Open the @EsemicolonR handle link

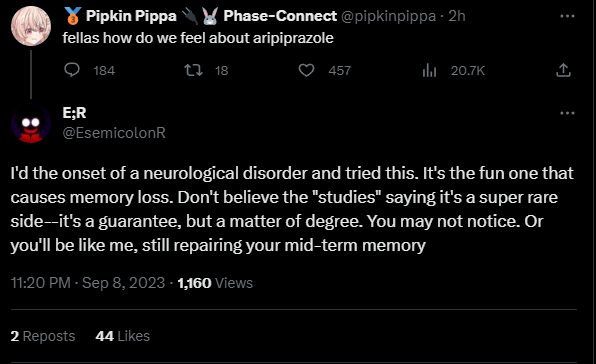point(114,133)
